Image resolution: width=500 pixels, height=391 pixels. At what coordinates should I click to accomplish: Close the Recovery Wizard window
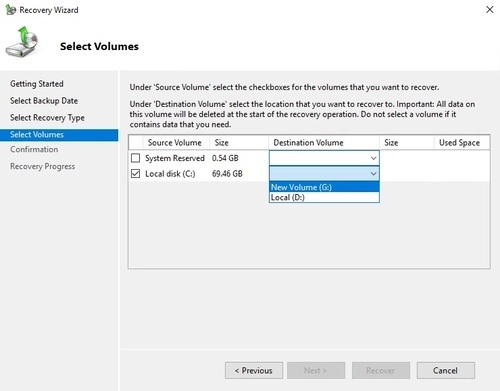[489, 10]
